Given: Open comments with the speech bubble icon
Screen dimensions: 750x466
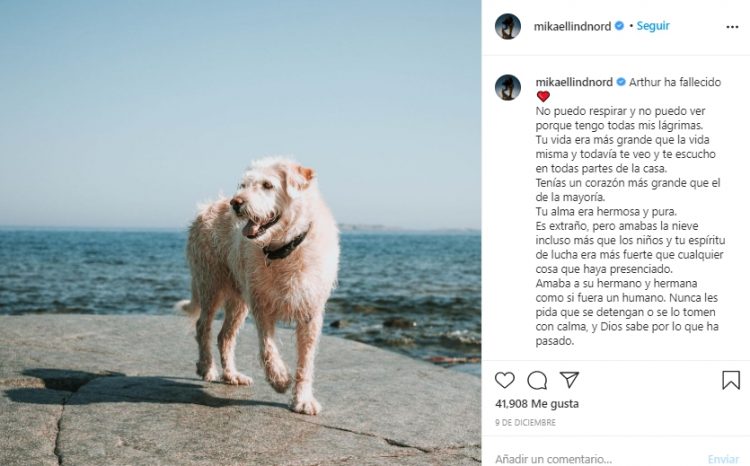Looking at the screenshot, I should (537, 380).
